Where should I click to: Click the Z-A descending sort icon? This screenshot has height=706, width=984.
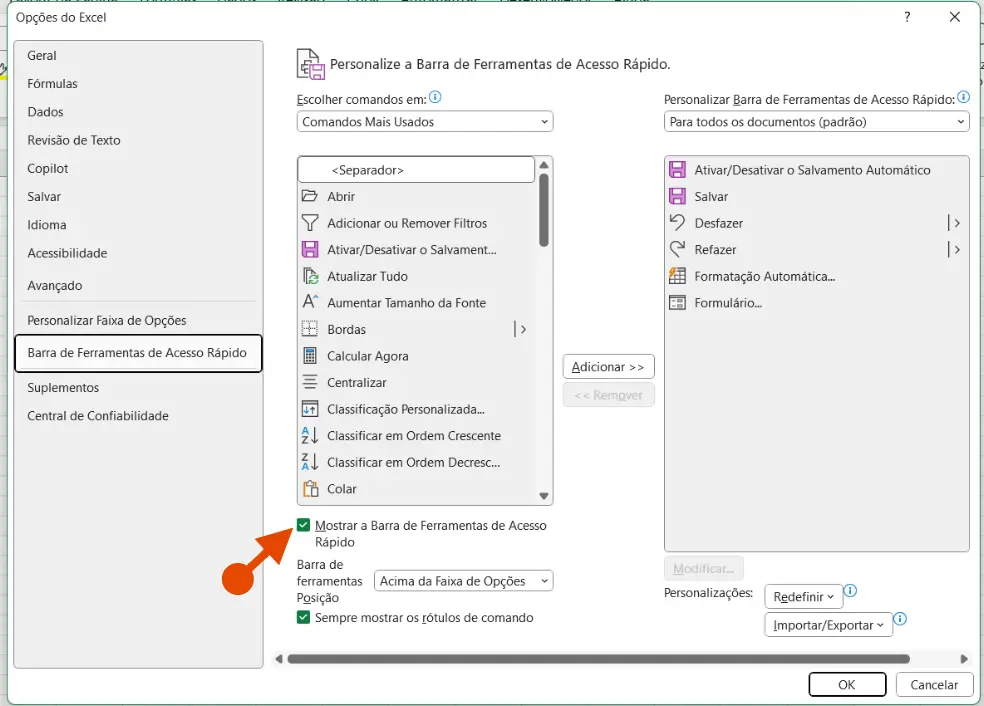pos(309,462)
